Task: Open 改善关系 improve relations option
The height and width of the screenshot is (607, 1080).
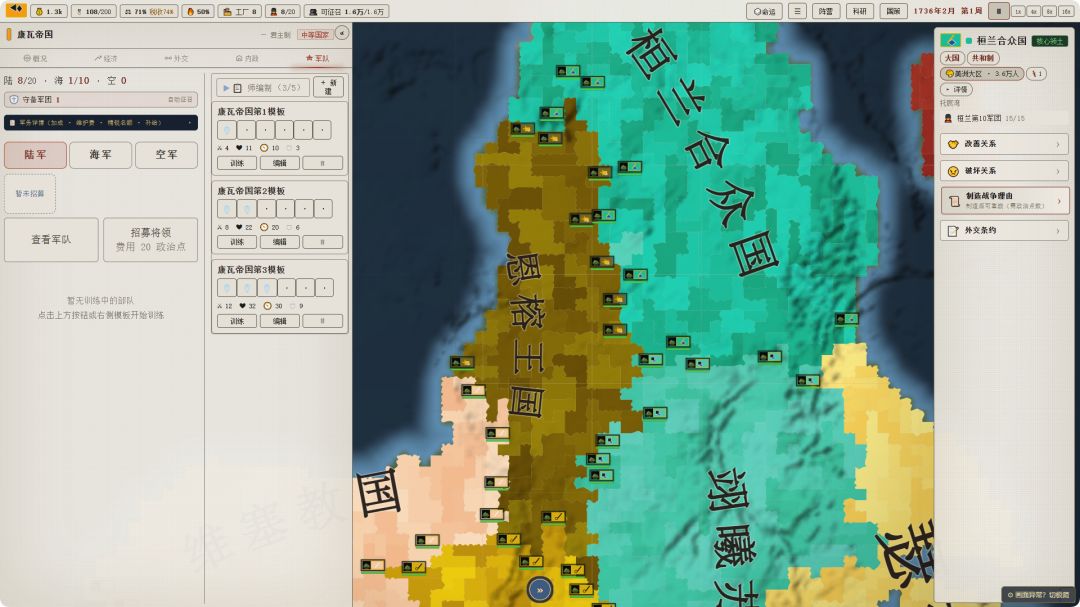Action: point(1004,144)
